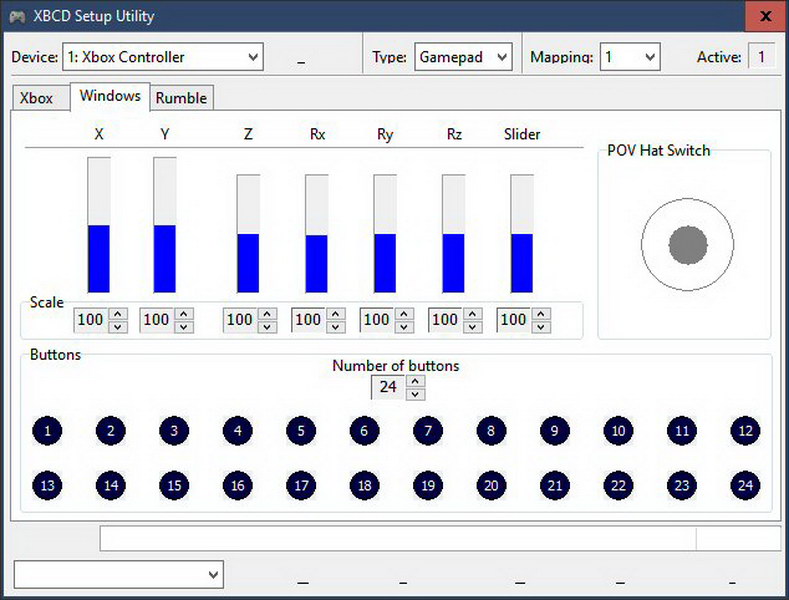Screen dimensions: 789x600
Task: Click button indicator 15
Action: [174, 485]
